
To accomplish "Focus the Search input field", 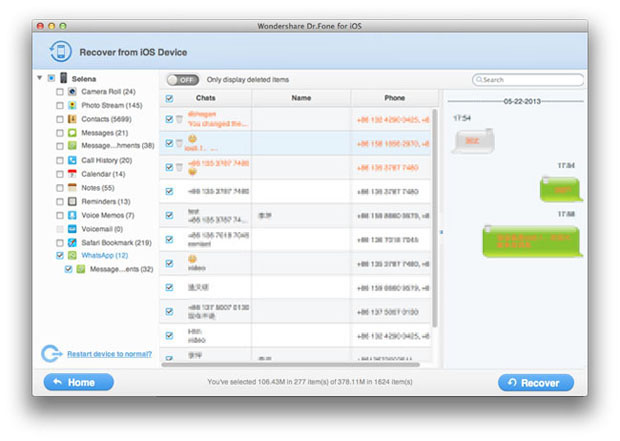I will pyautogui.click(x=528, y=80).
